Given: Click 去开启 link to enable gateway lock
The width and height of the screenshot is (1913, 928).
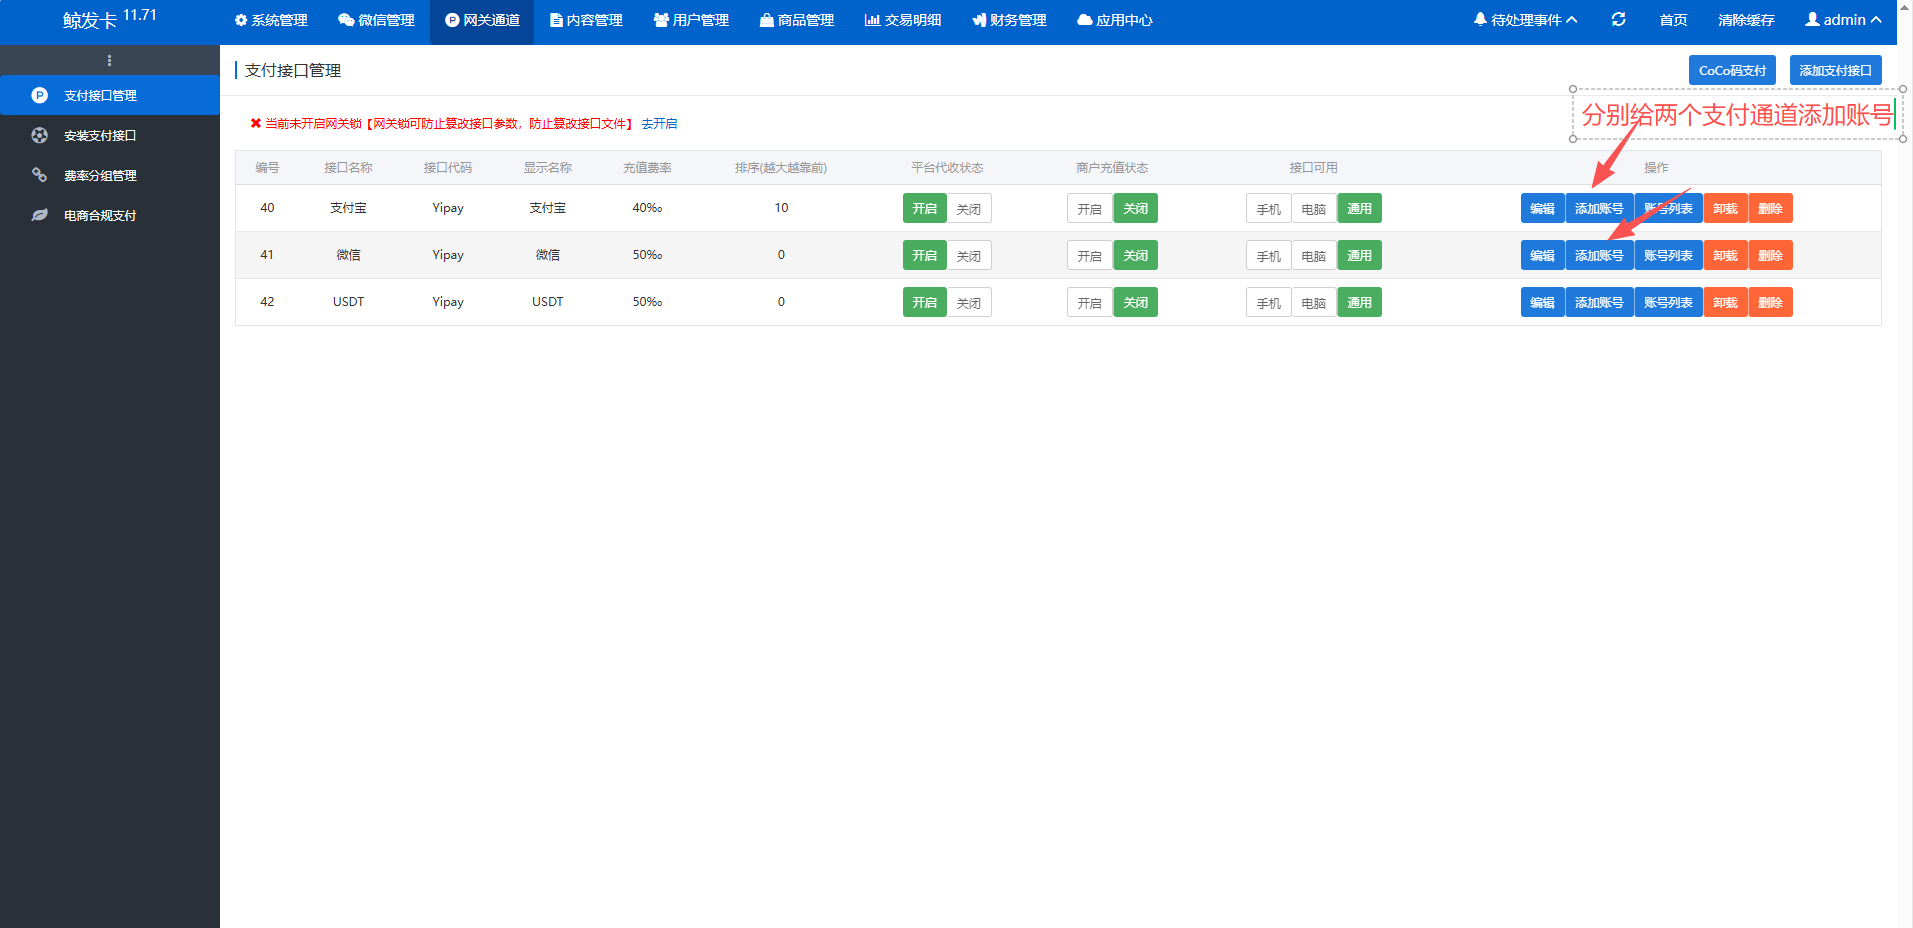Looking at the screenshot, I should click(659, 124).
